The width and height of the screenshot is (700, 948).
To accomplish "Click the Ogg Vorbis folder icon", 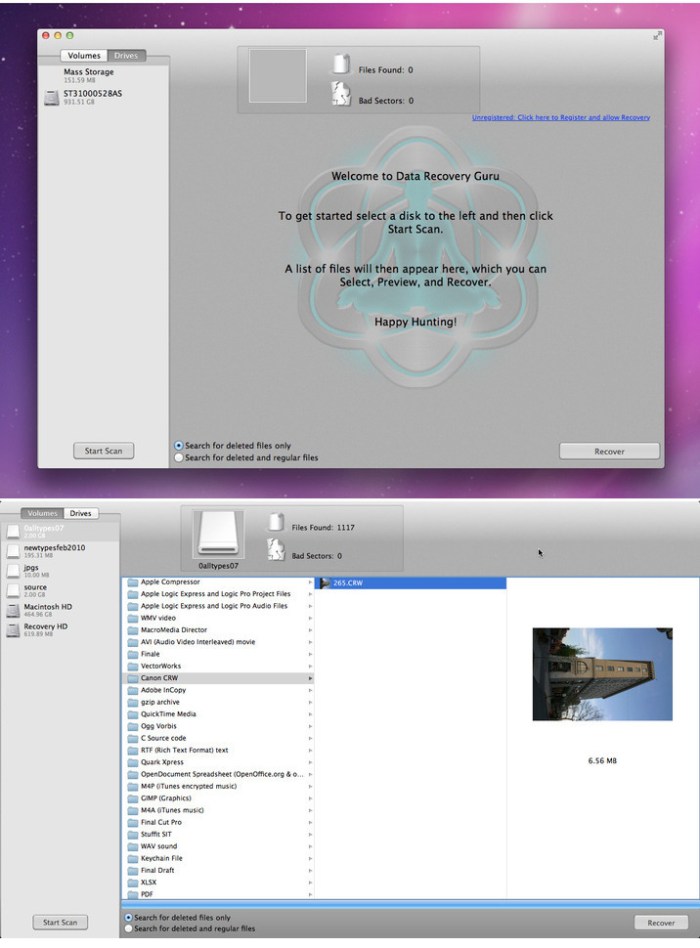I will (133, 726).
